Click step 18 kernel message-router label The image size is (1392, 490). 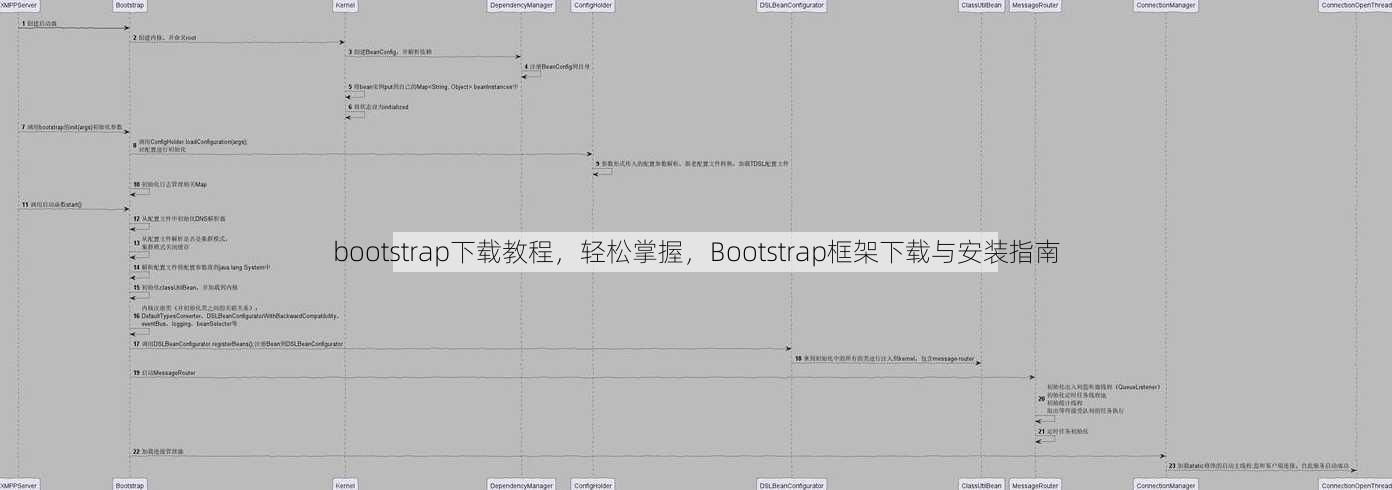[x=884, y=358]
